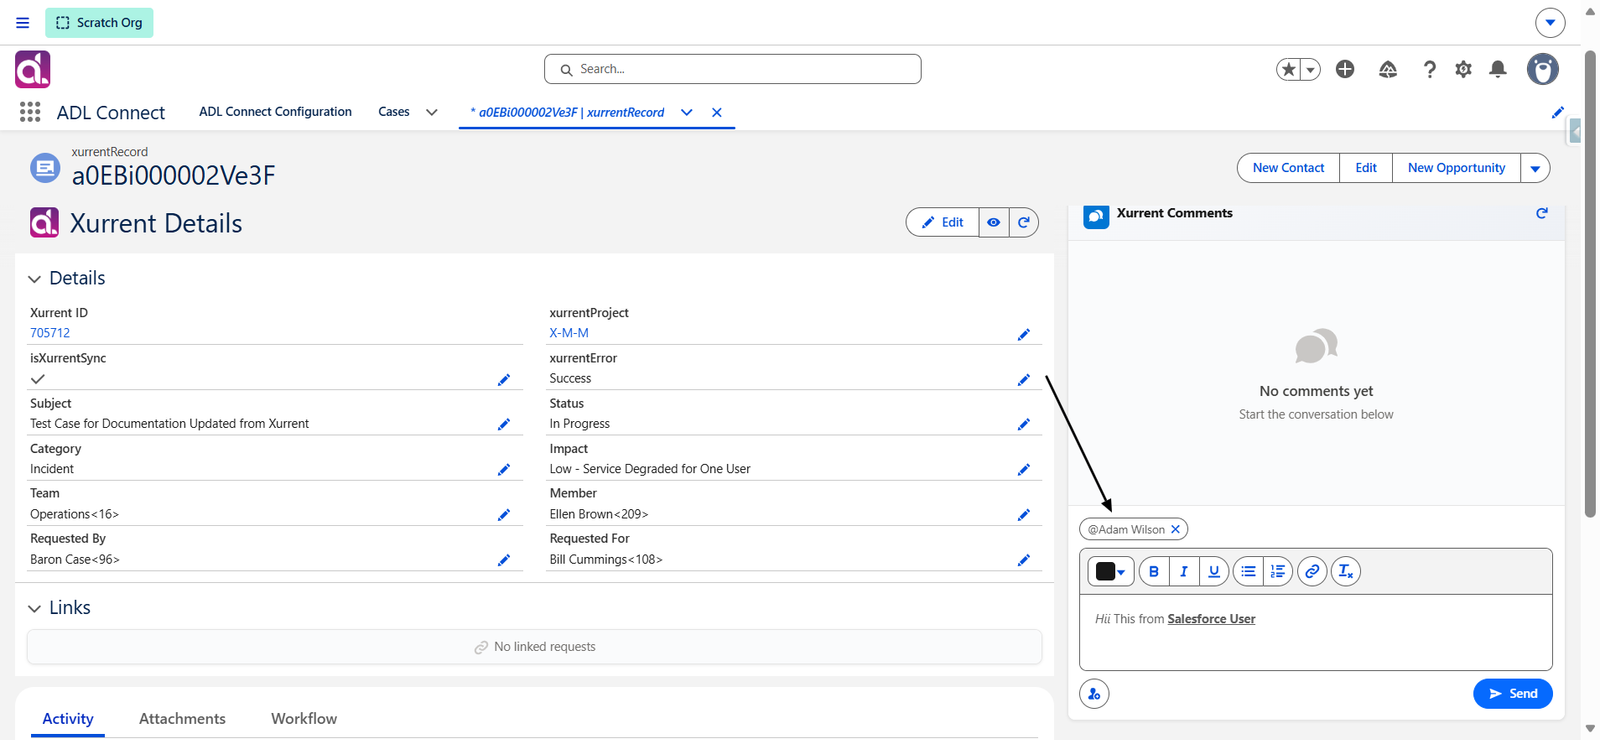The height and width of the screenshot is (740, 1600).
Task: Collapse the Links section
Action: (x=34, y=608)
